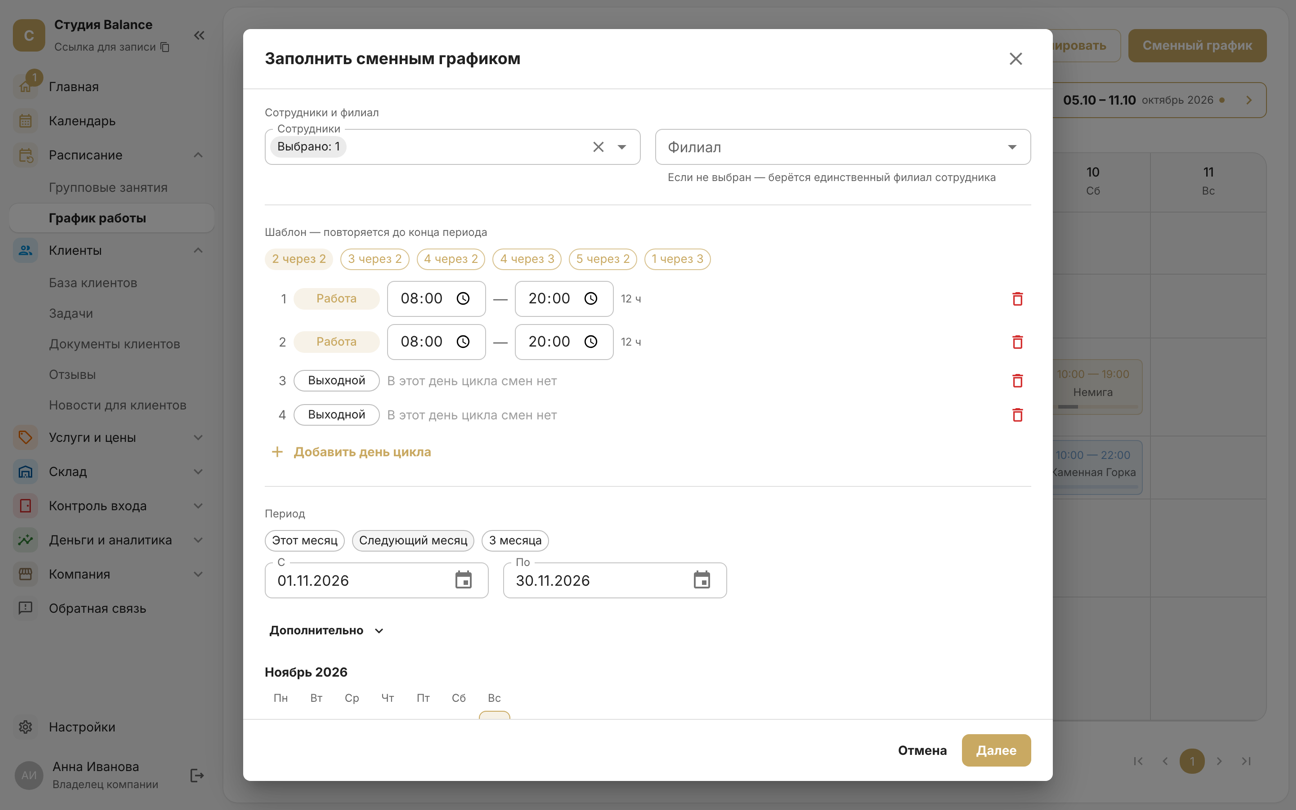
Task: Toggle day 1 Работа shift type chip
Action: (336, 299)
